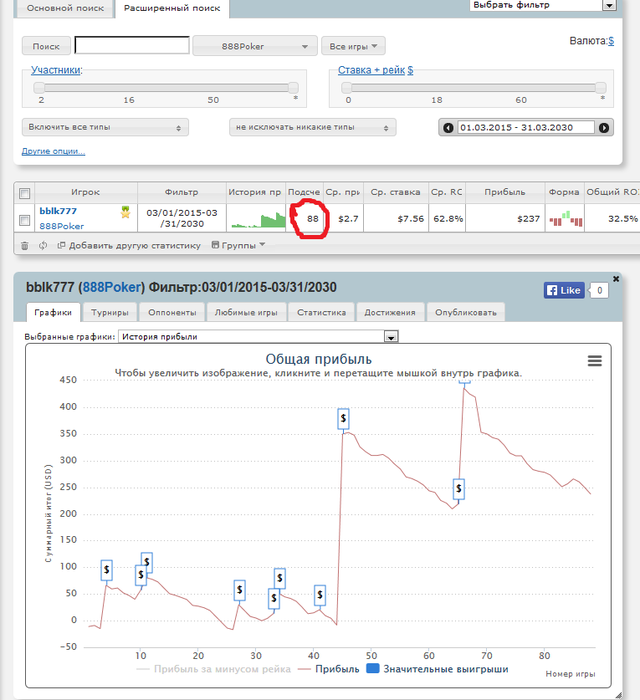Click the $ win marker near 350

point(343,419)
